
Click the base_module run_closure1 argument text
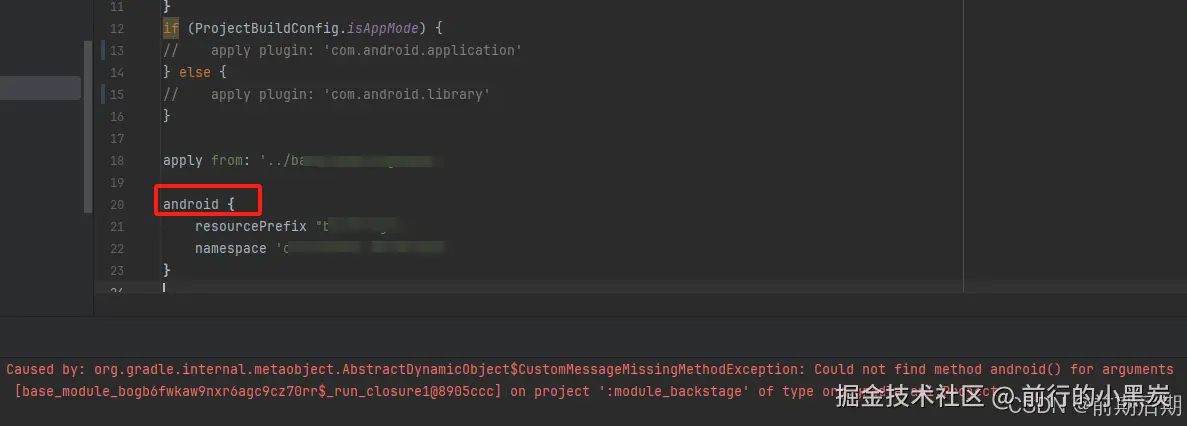pos(257,391)
